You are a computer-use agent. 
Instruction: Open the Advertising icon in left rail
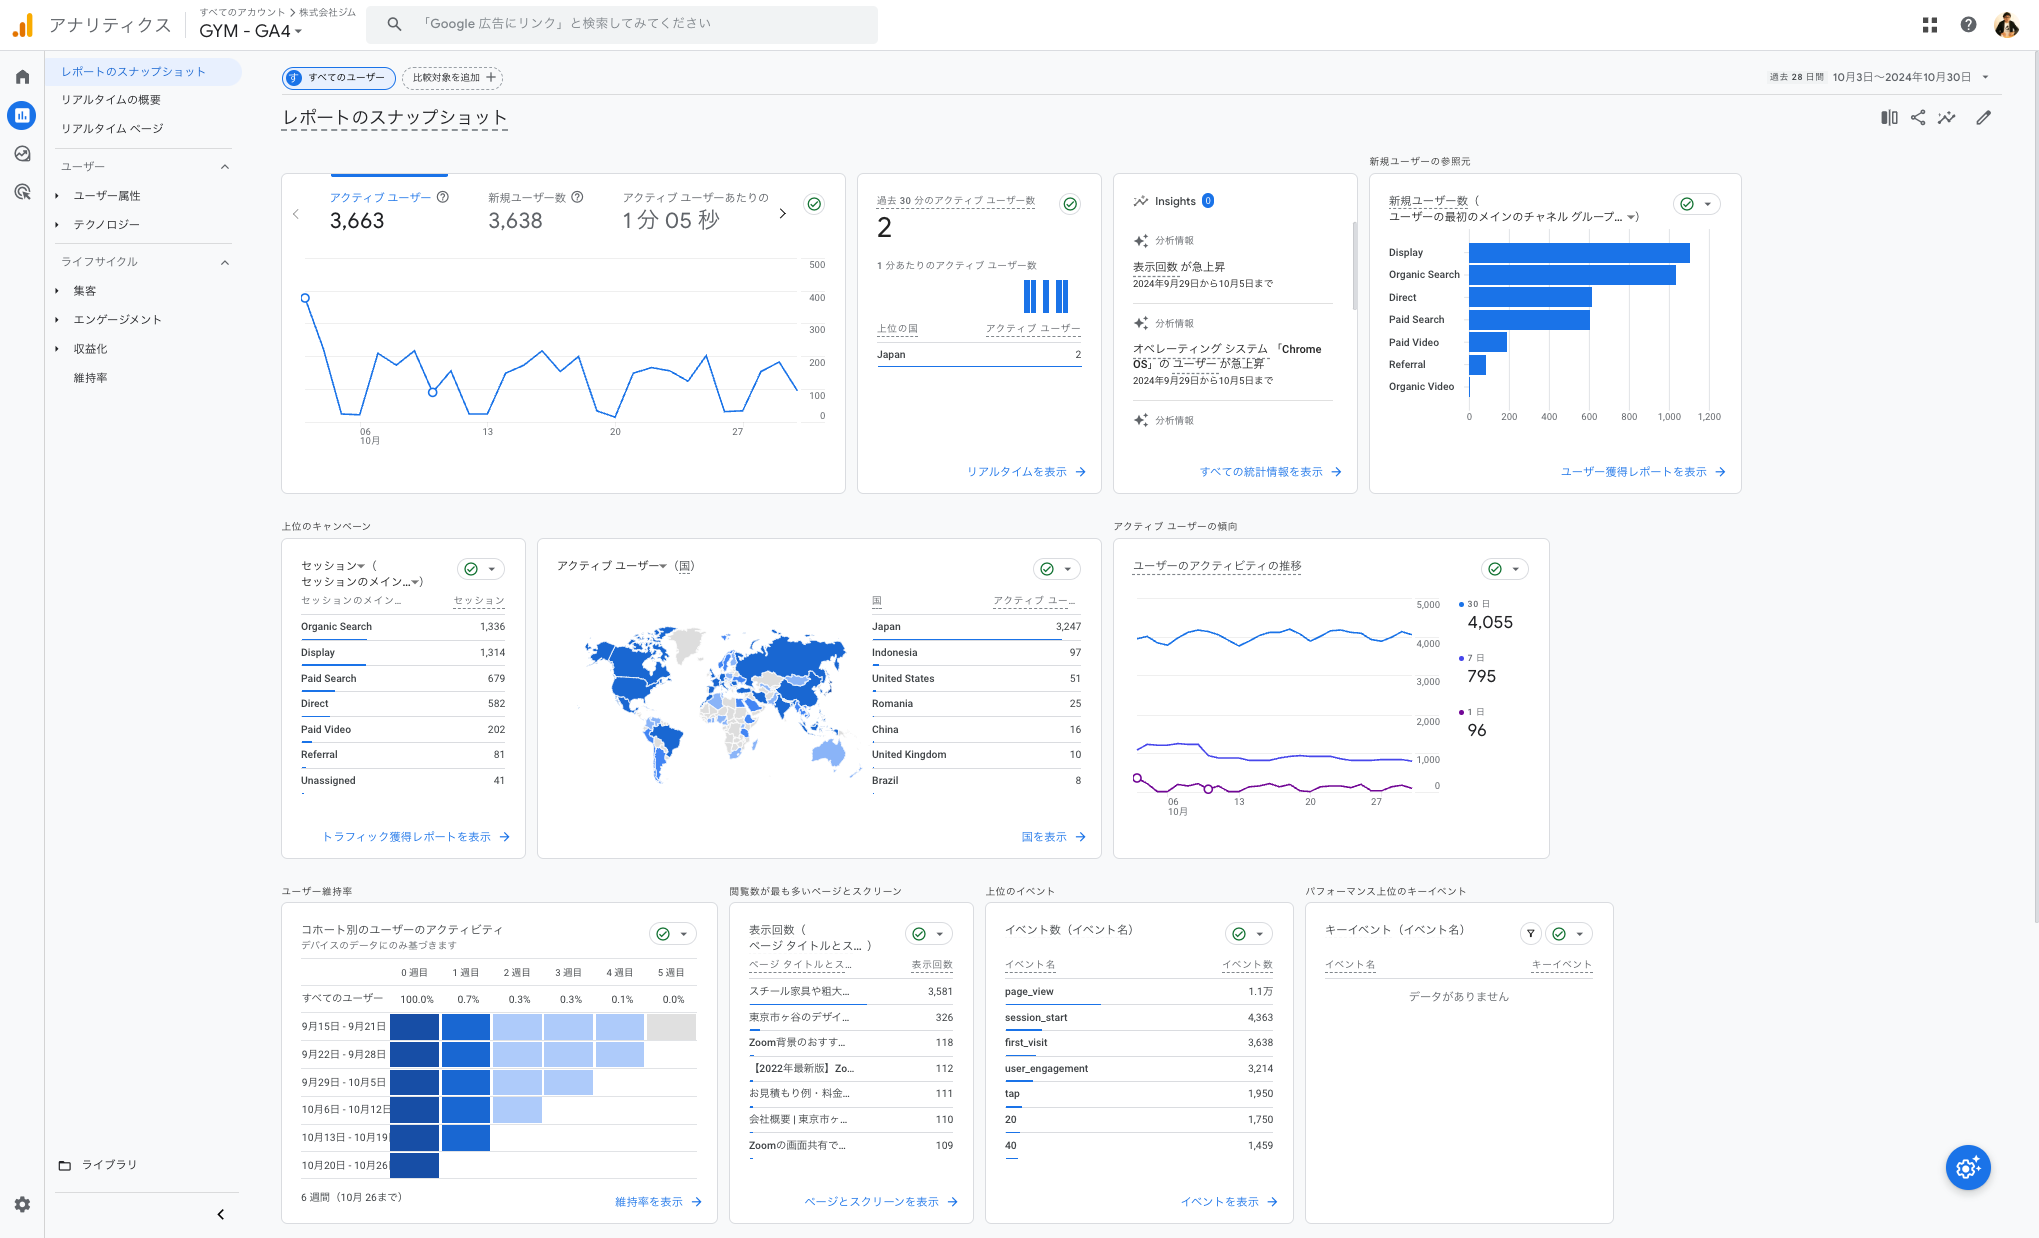[22, 192]
